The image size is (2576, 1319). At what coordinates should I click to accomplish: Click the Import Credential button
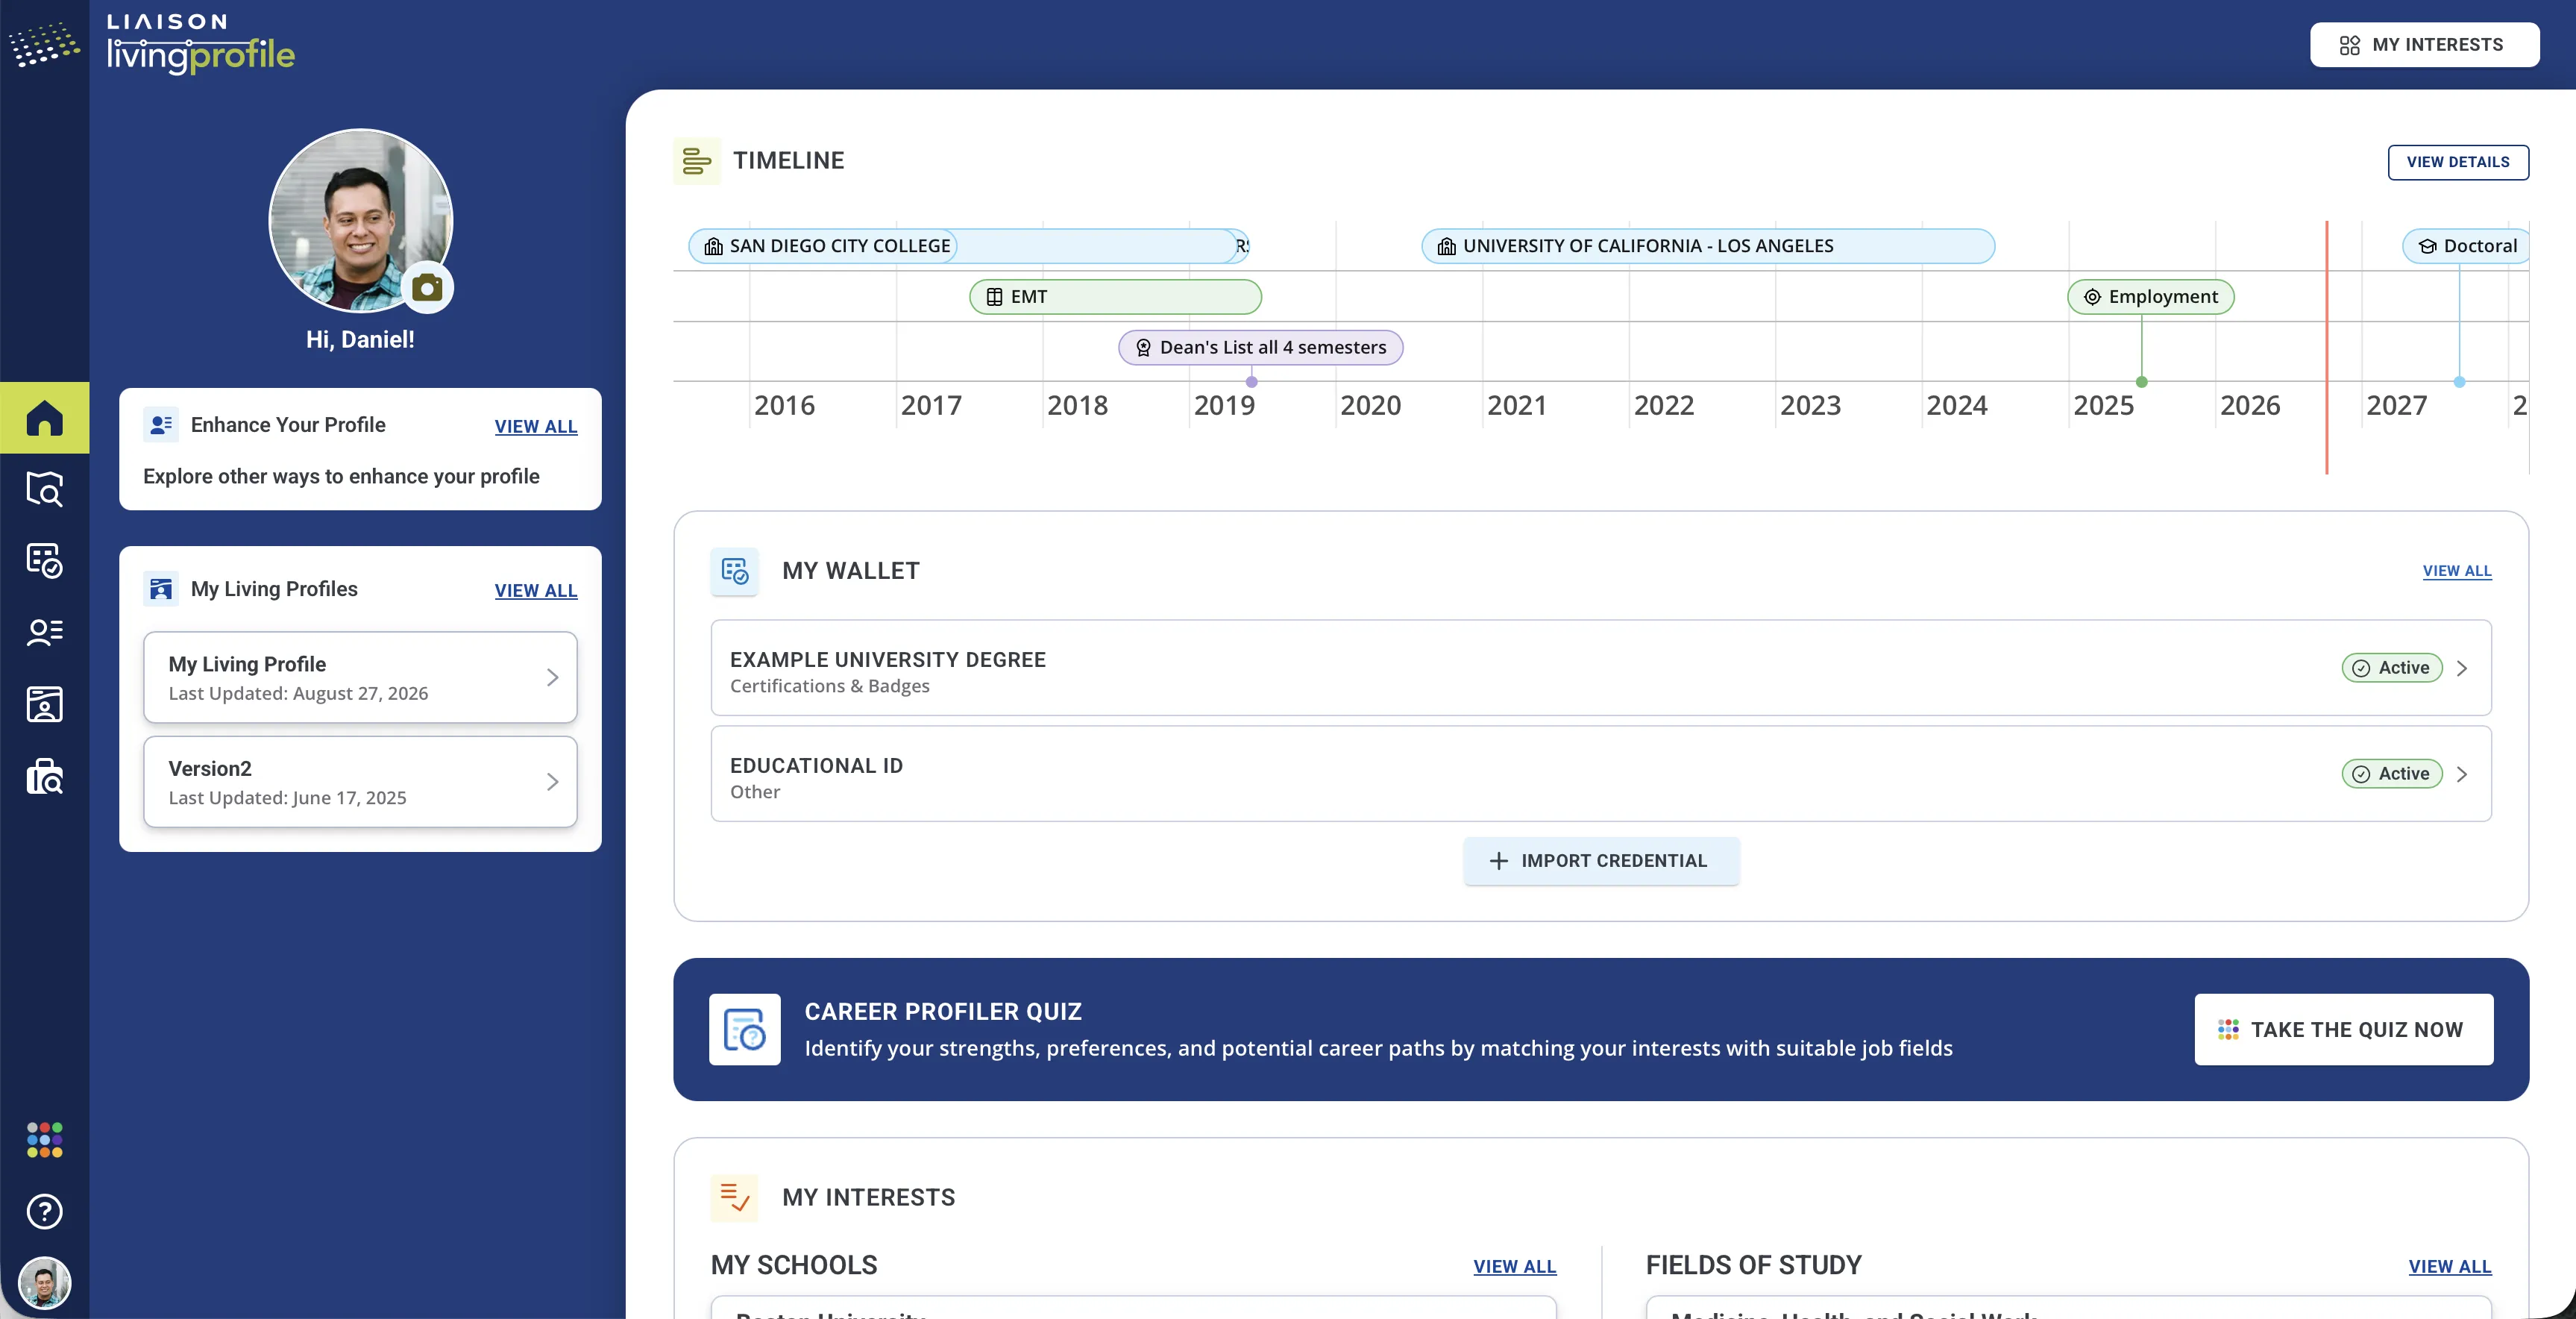(1600, 861)
